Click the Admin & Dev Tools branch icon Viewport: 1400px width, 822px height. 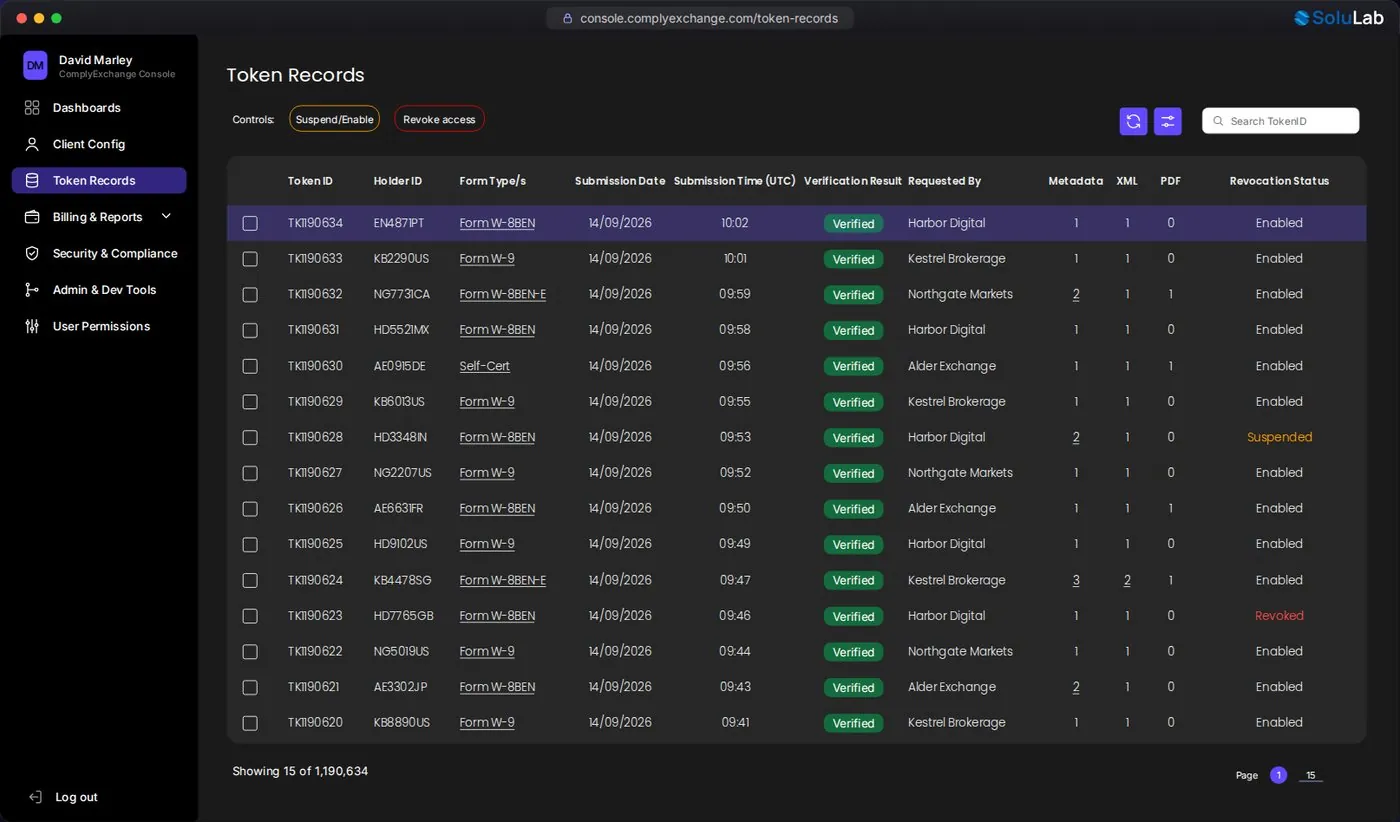click(32, 290)
